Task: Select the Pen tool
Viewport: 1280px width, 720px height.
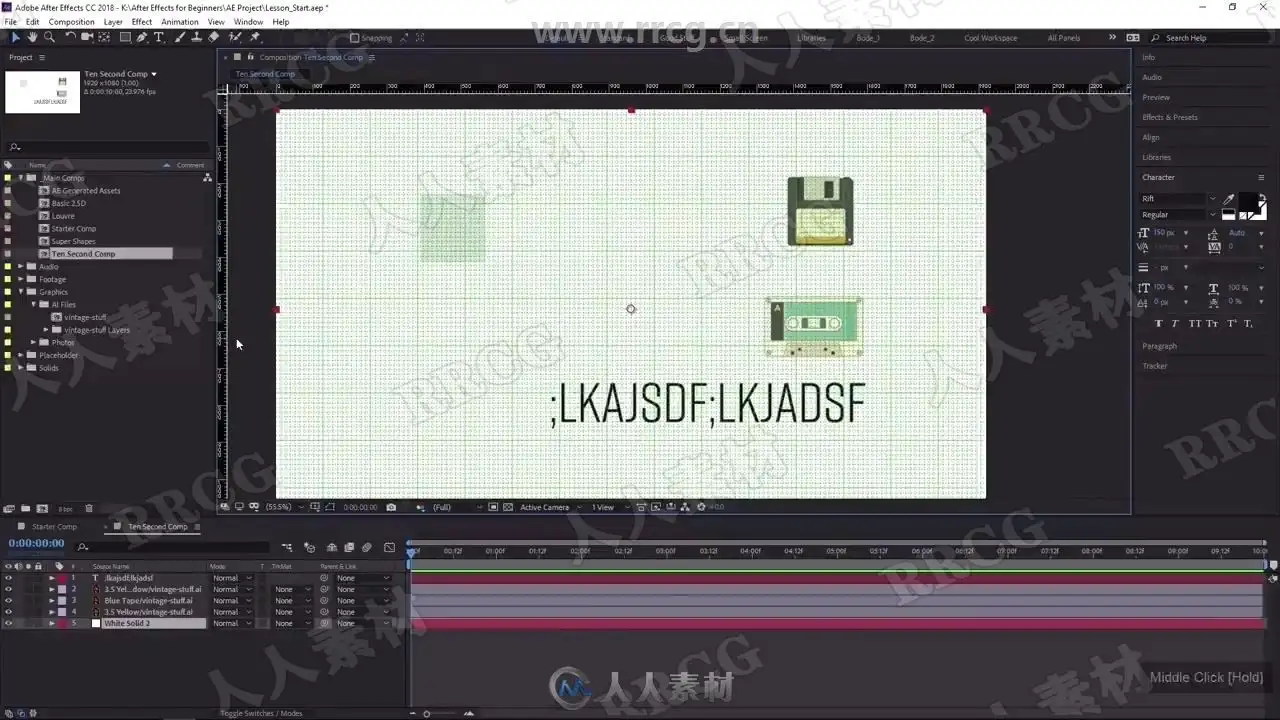Action: coord(142,37)
